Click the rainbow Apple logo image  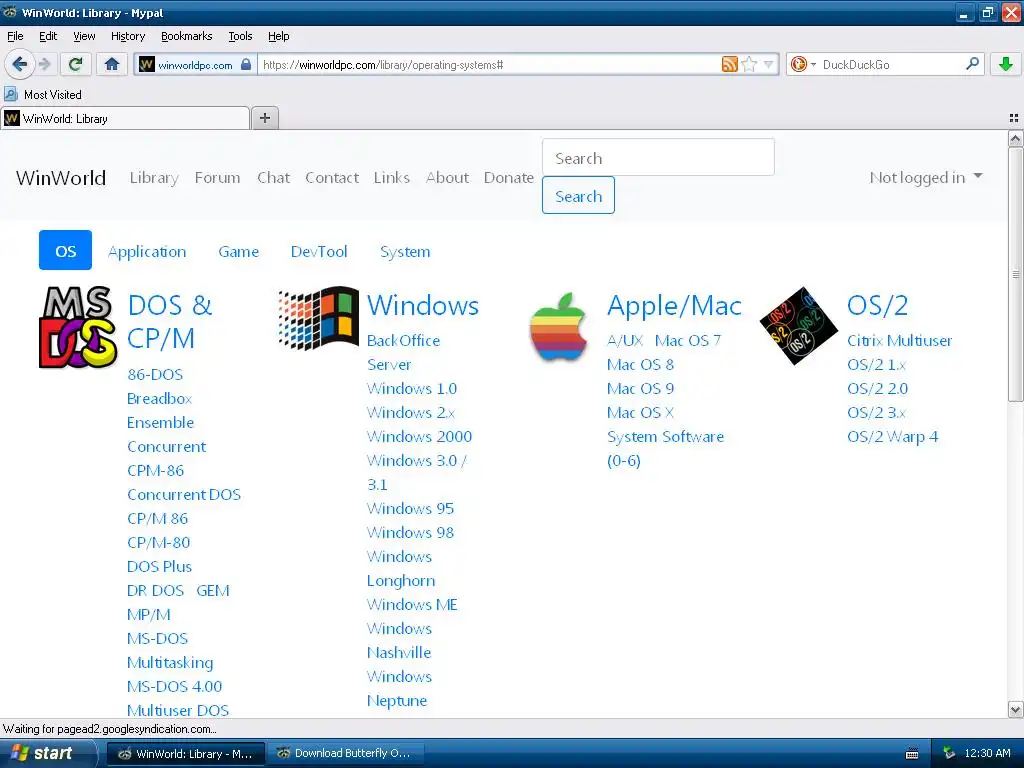coord(558,327)
